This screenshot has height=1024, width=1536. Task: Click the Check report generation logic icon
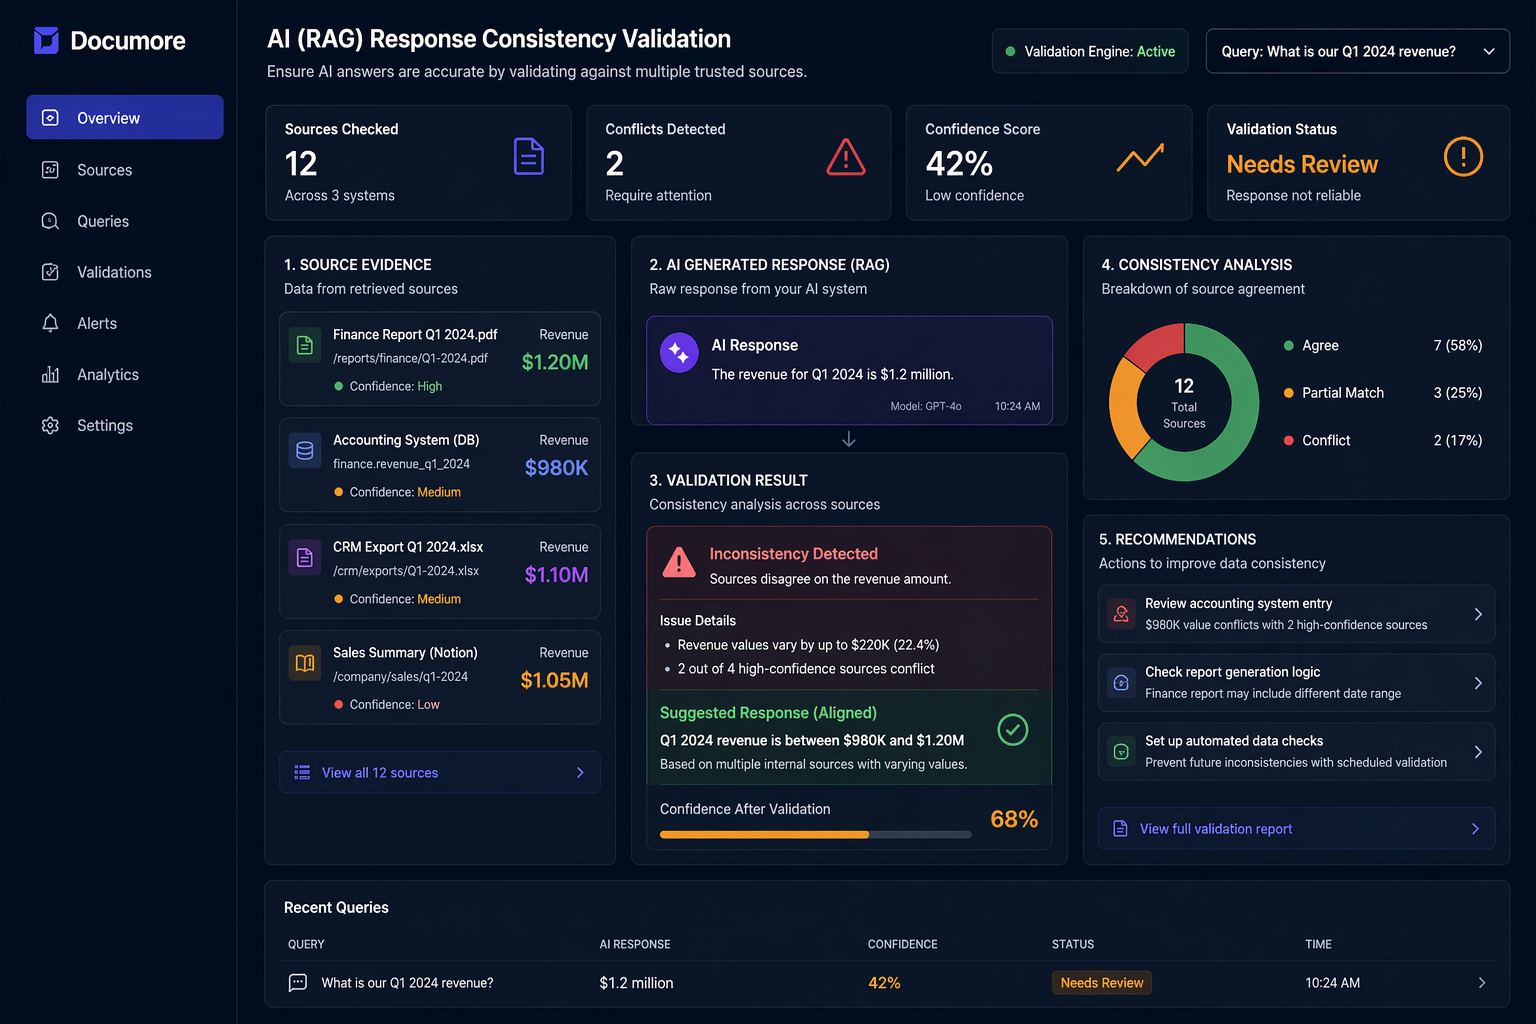[x=1121, y=683]
